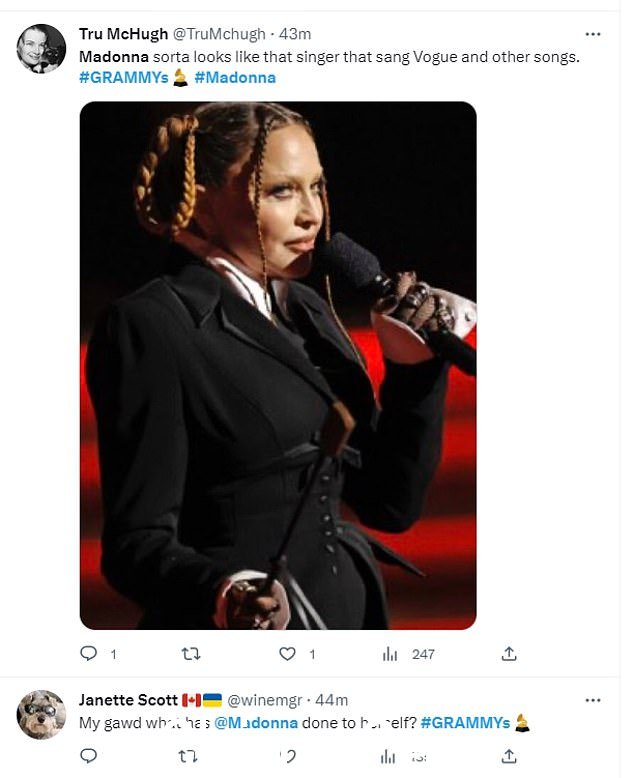Reply to Janette Scott's tweet
The image size is (634, 778).
89,756
